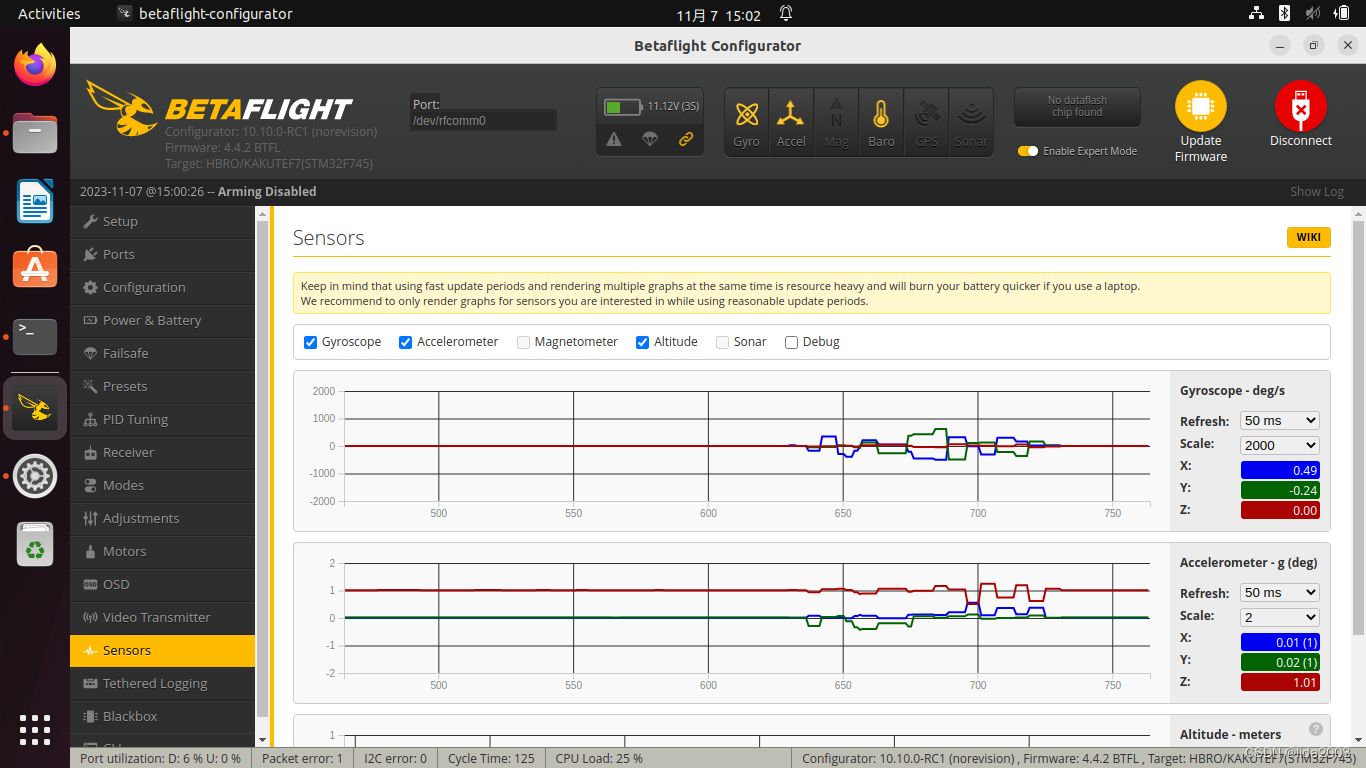Click the notification bell in top bar
The width and height of the screenshot is (1366, 768).
pos(786,14)
